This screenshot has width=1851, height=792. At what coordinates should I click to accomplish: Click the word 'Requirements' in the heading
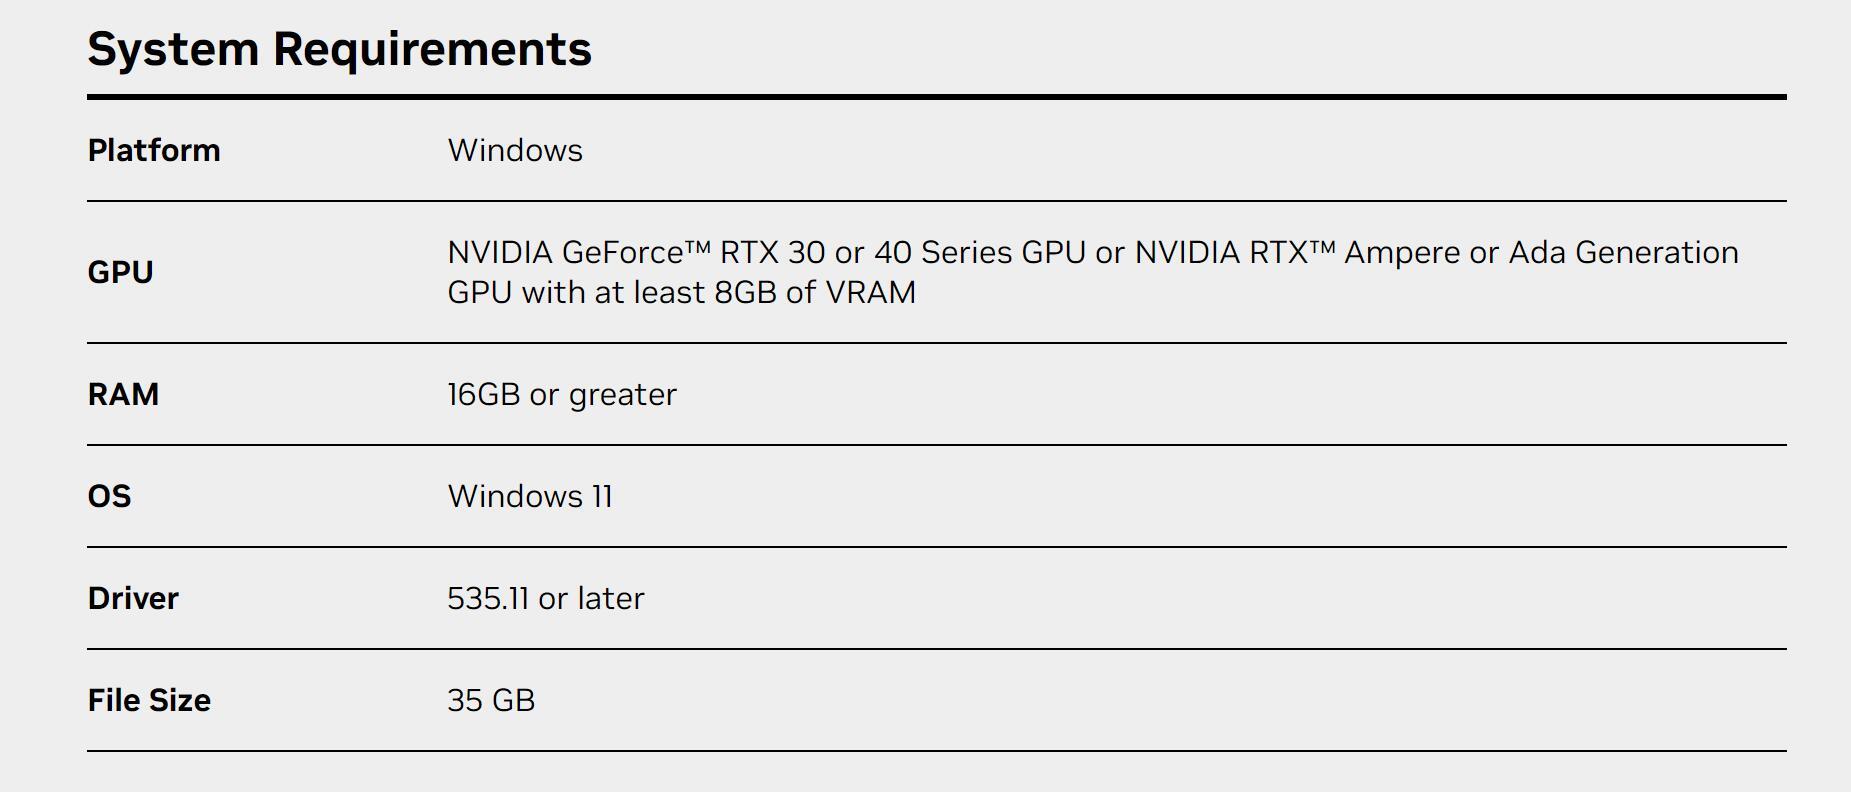click(x=432, y=49)
